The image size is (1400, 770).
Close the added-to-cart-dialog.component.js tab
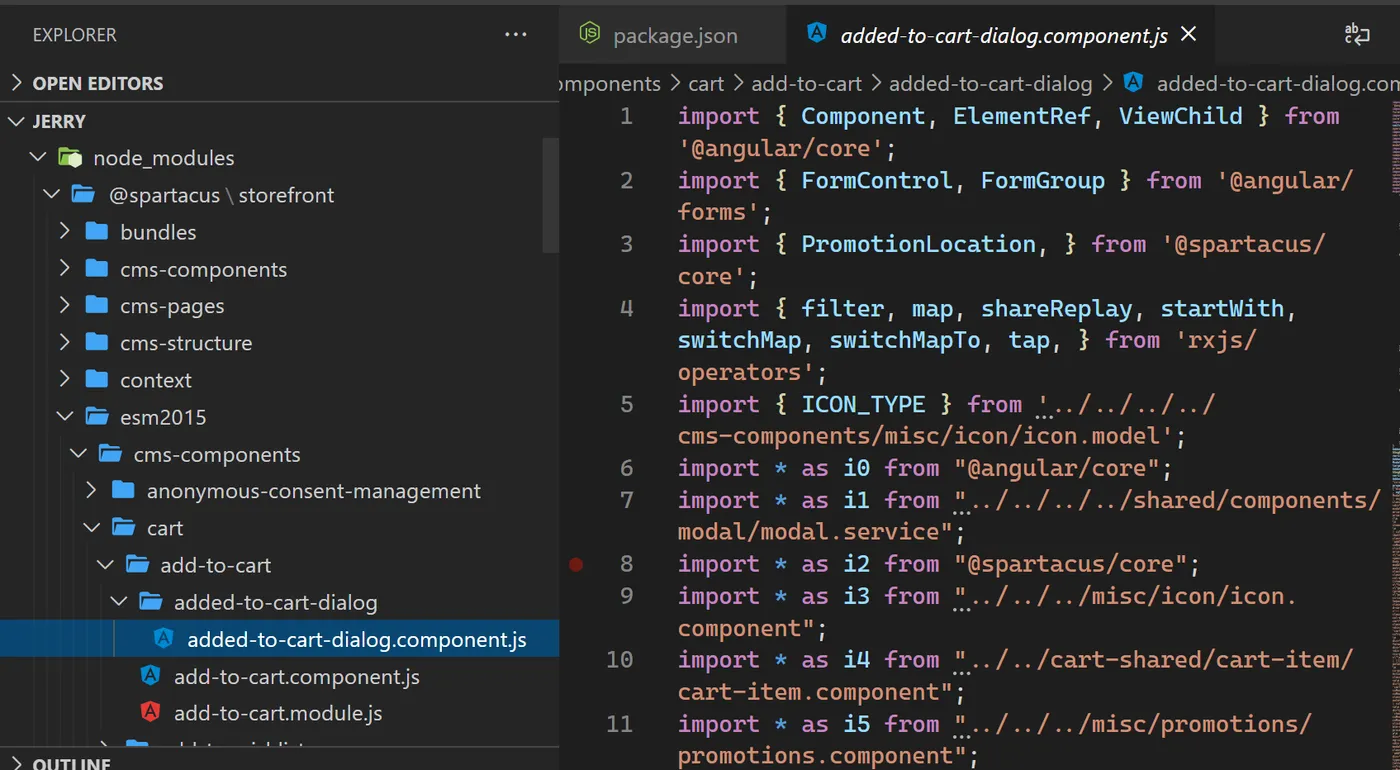[x=1189, y=34]
